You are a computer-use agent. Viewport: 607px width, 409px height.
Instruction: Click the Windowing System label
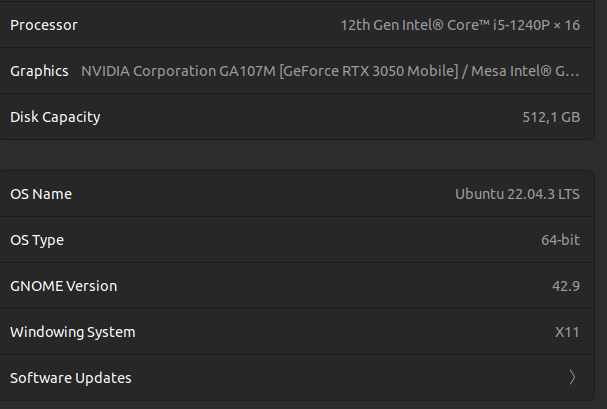click(73, 332)
